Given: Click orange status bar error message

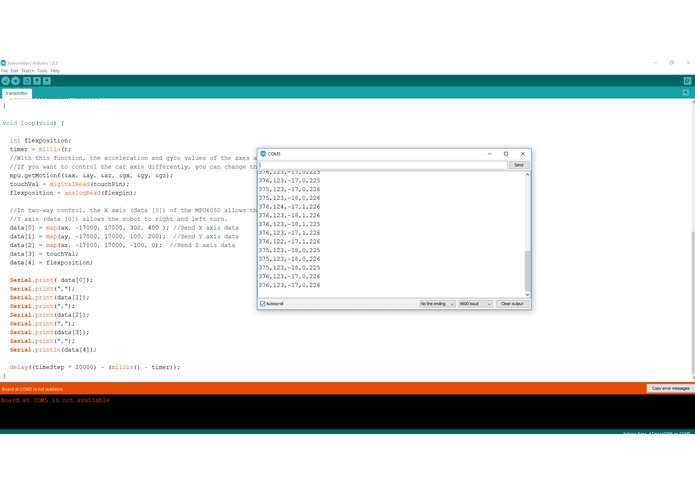Looking at the screenshot, I should [32, 389].
